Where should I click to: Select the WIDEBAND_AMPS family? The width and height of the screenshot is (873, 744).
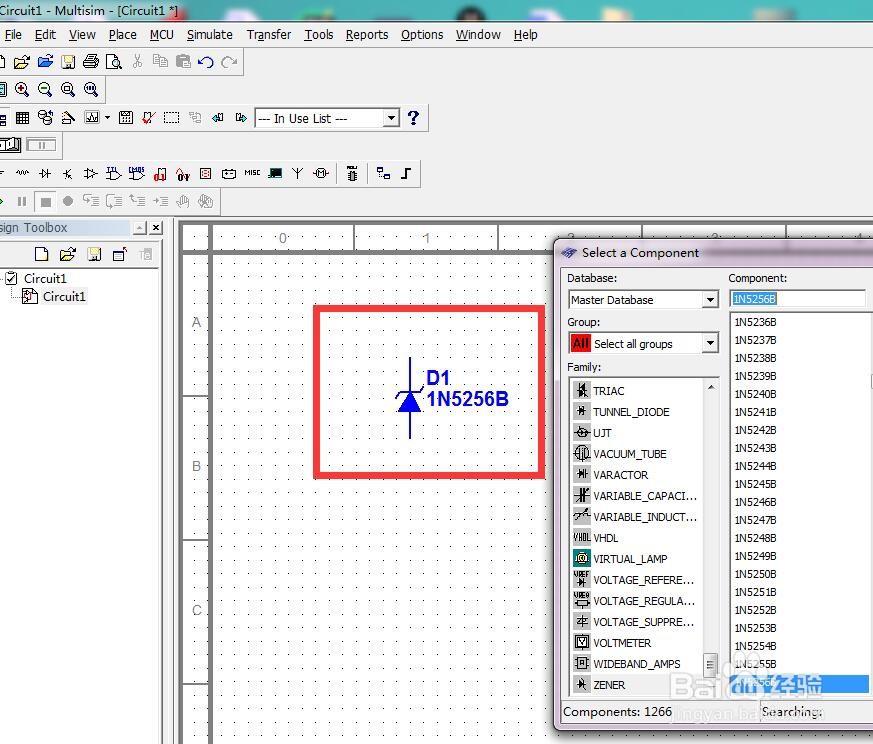point(637,664)
